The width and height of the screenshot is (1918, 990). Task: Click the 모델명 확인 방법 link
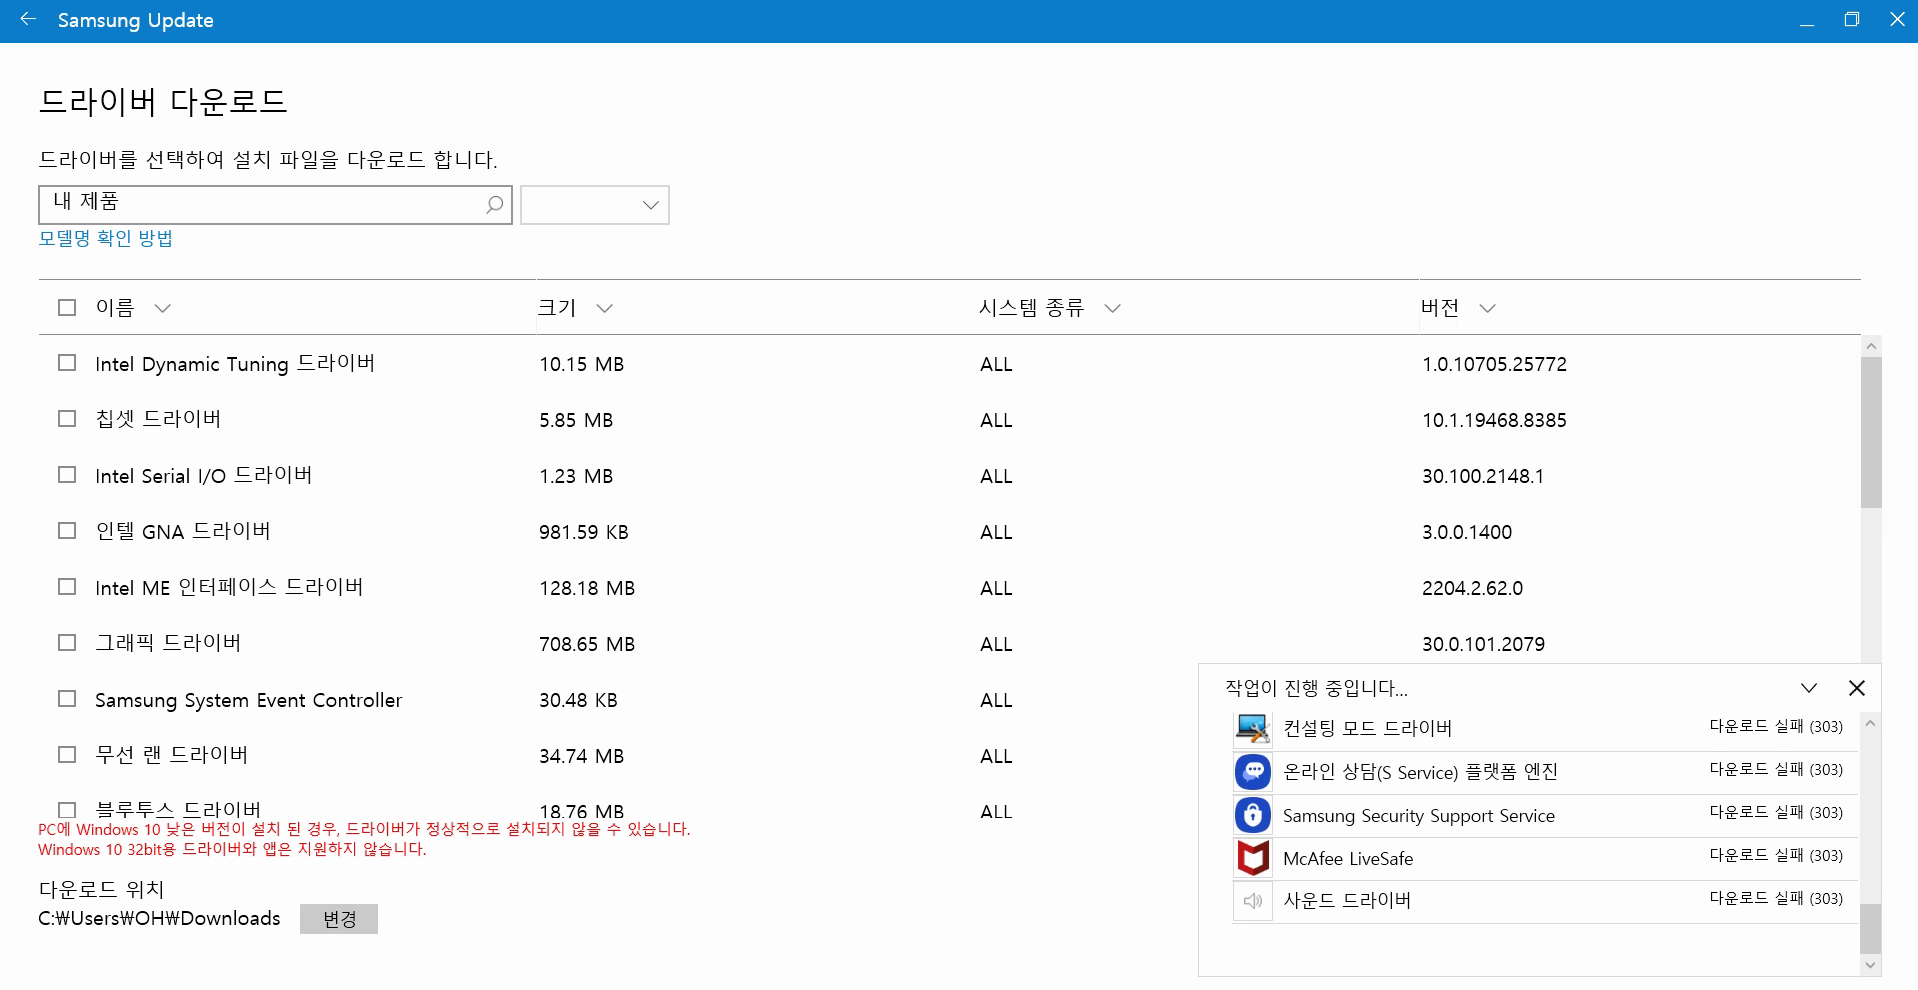[x=106, y=238]
